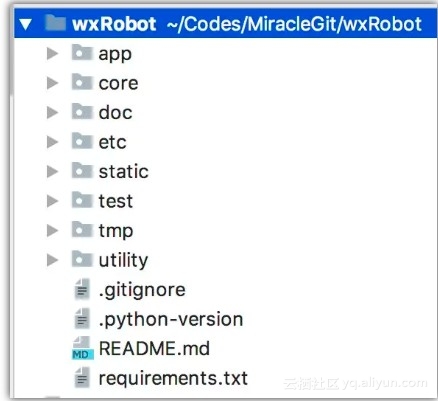The width and height of the screenshot is (438, 401).
Task: Select the utility folder label
Action: (x=123, y=260)
